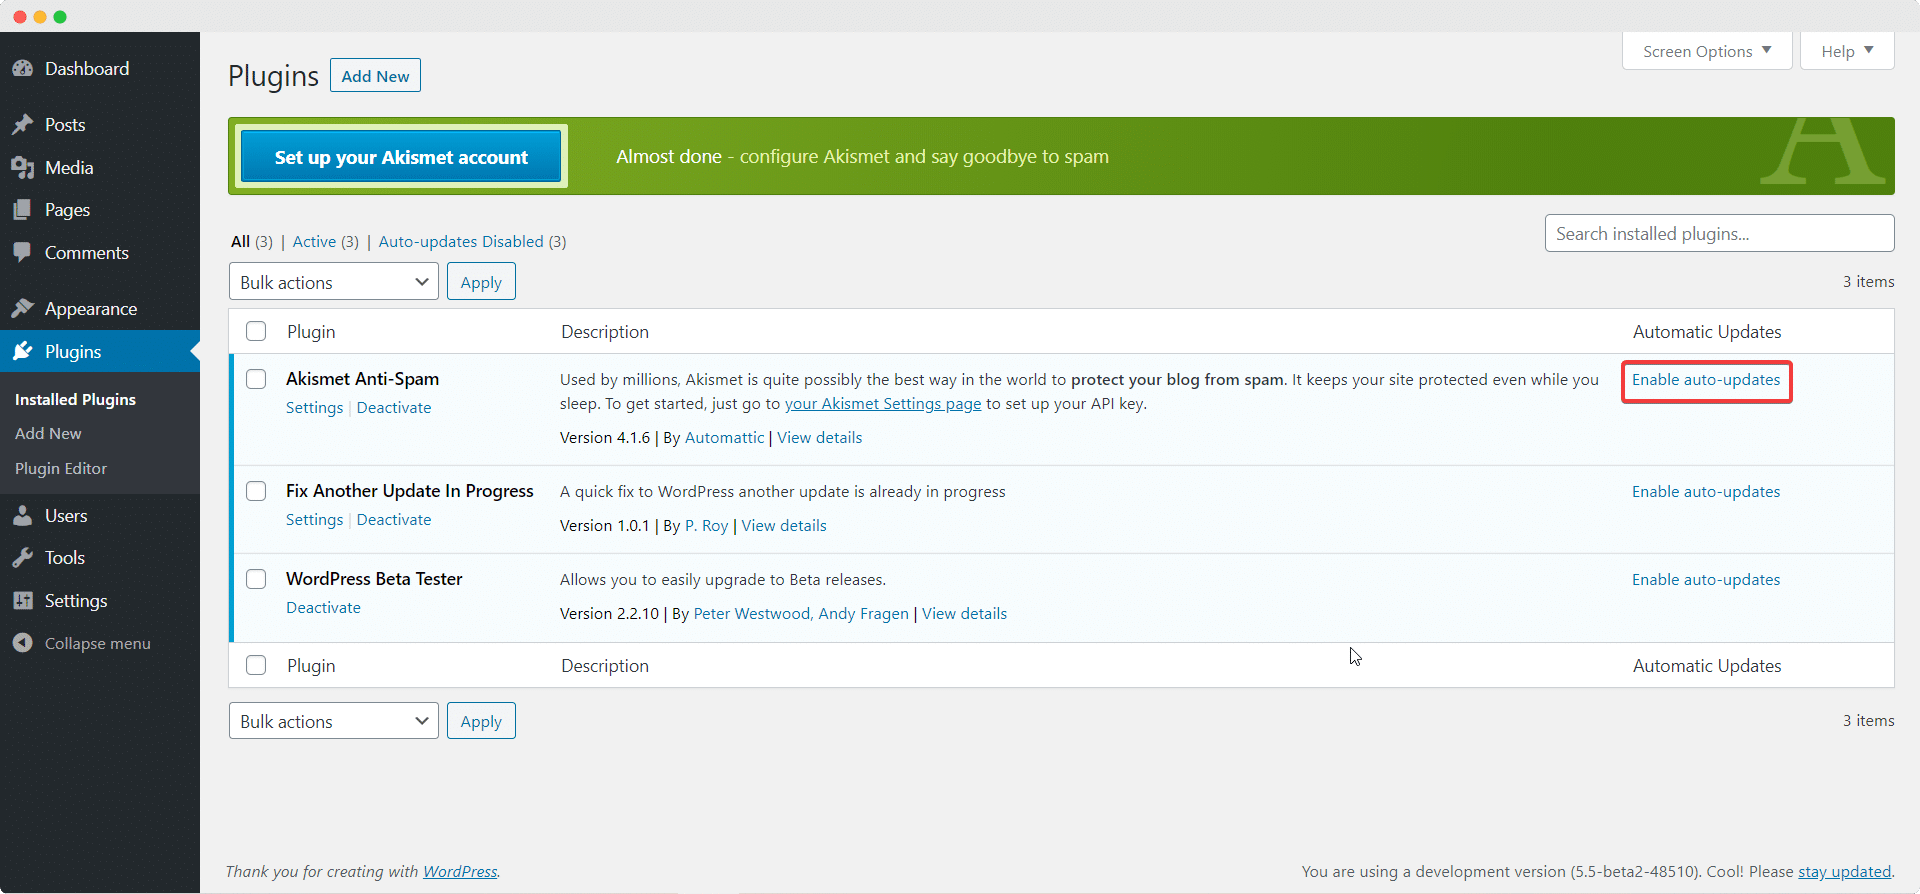Deactivate Akismet Anti-Spam plugin
Screen dimensions: 1920x894
(394, 408)
